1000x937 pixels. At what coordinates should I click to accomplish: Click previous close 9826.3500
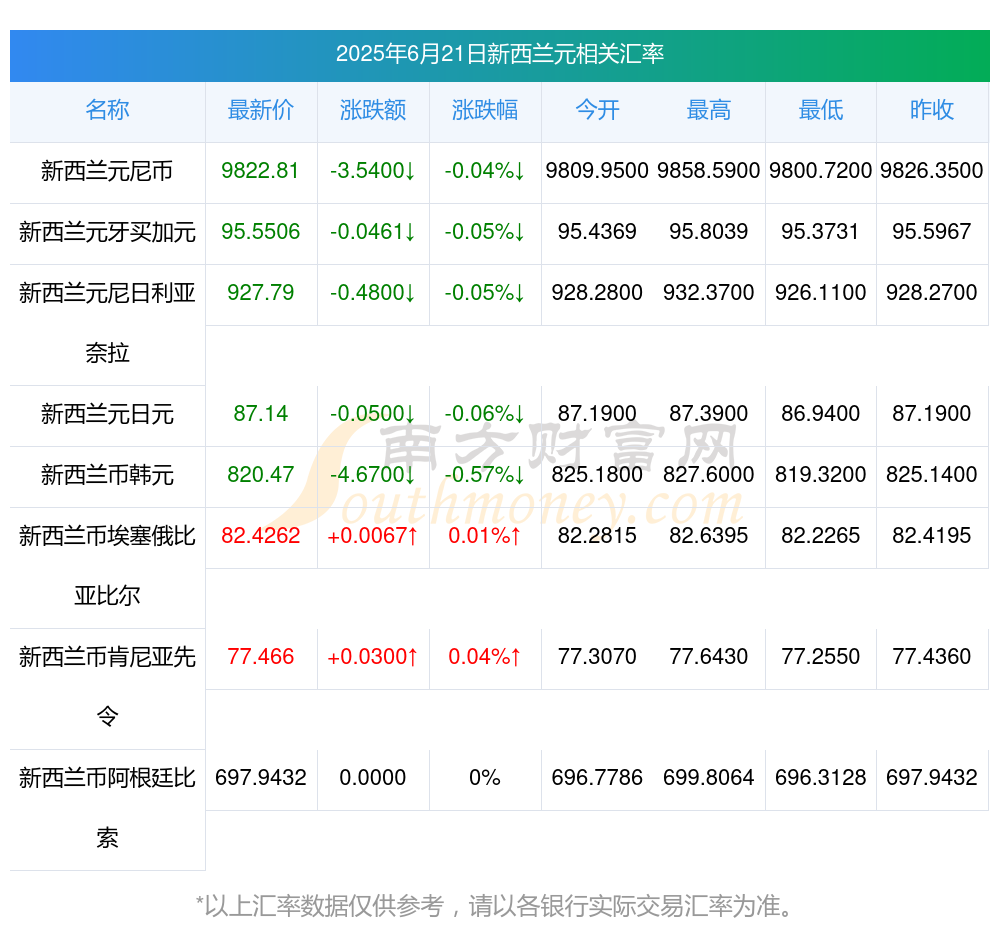(x=932, y=170)
